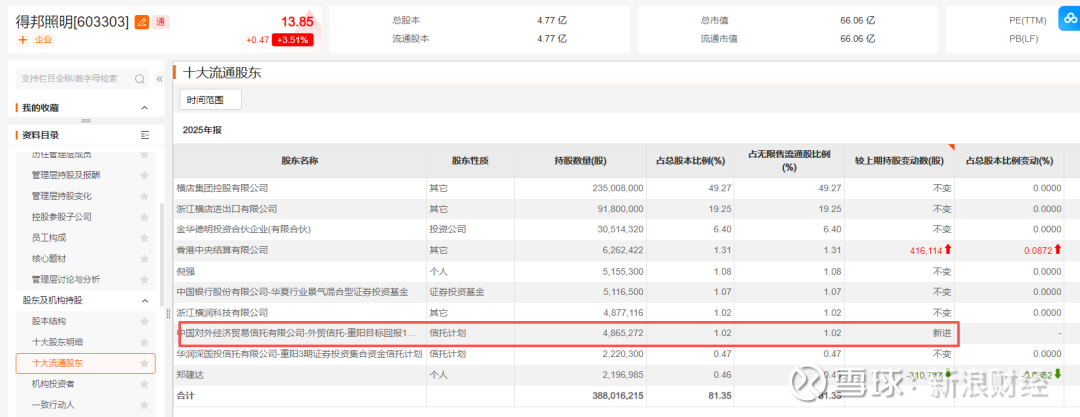Toggle favorite star for 十大股东明细
Viewport: 1080px width, 417px height.
tap(144, 342)
